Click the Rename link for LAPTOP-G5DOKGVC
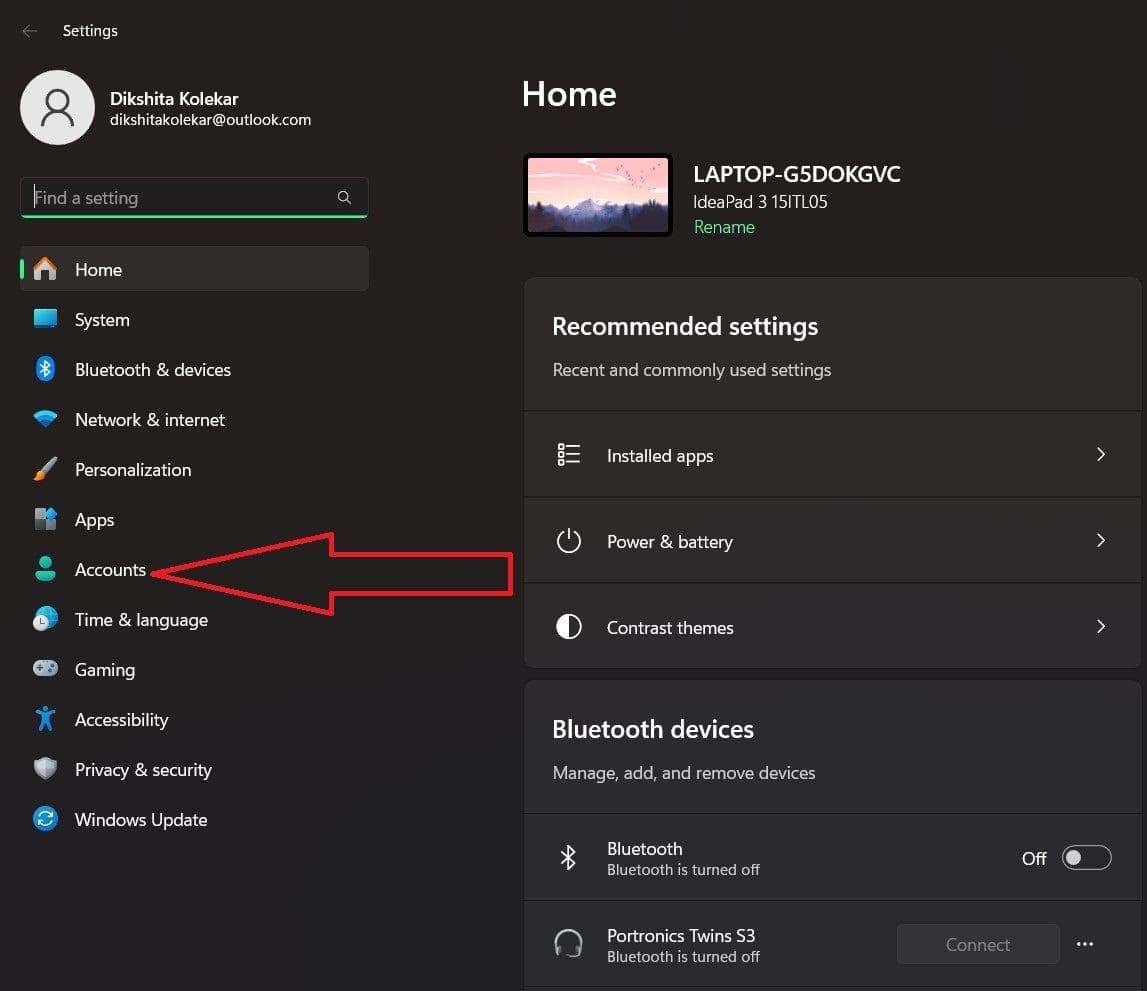Viewport: 1147px width, 991px height. tap(724, 227)
